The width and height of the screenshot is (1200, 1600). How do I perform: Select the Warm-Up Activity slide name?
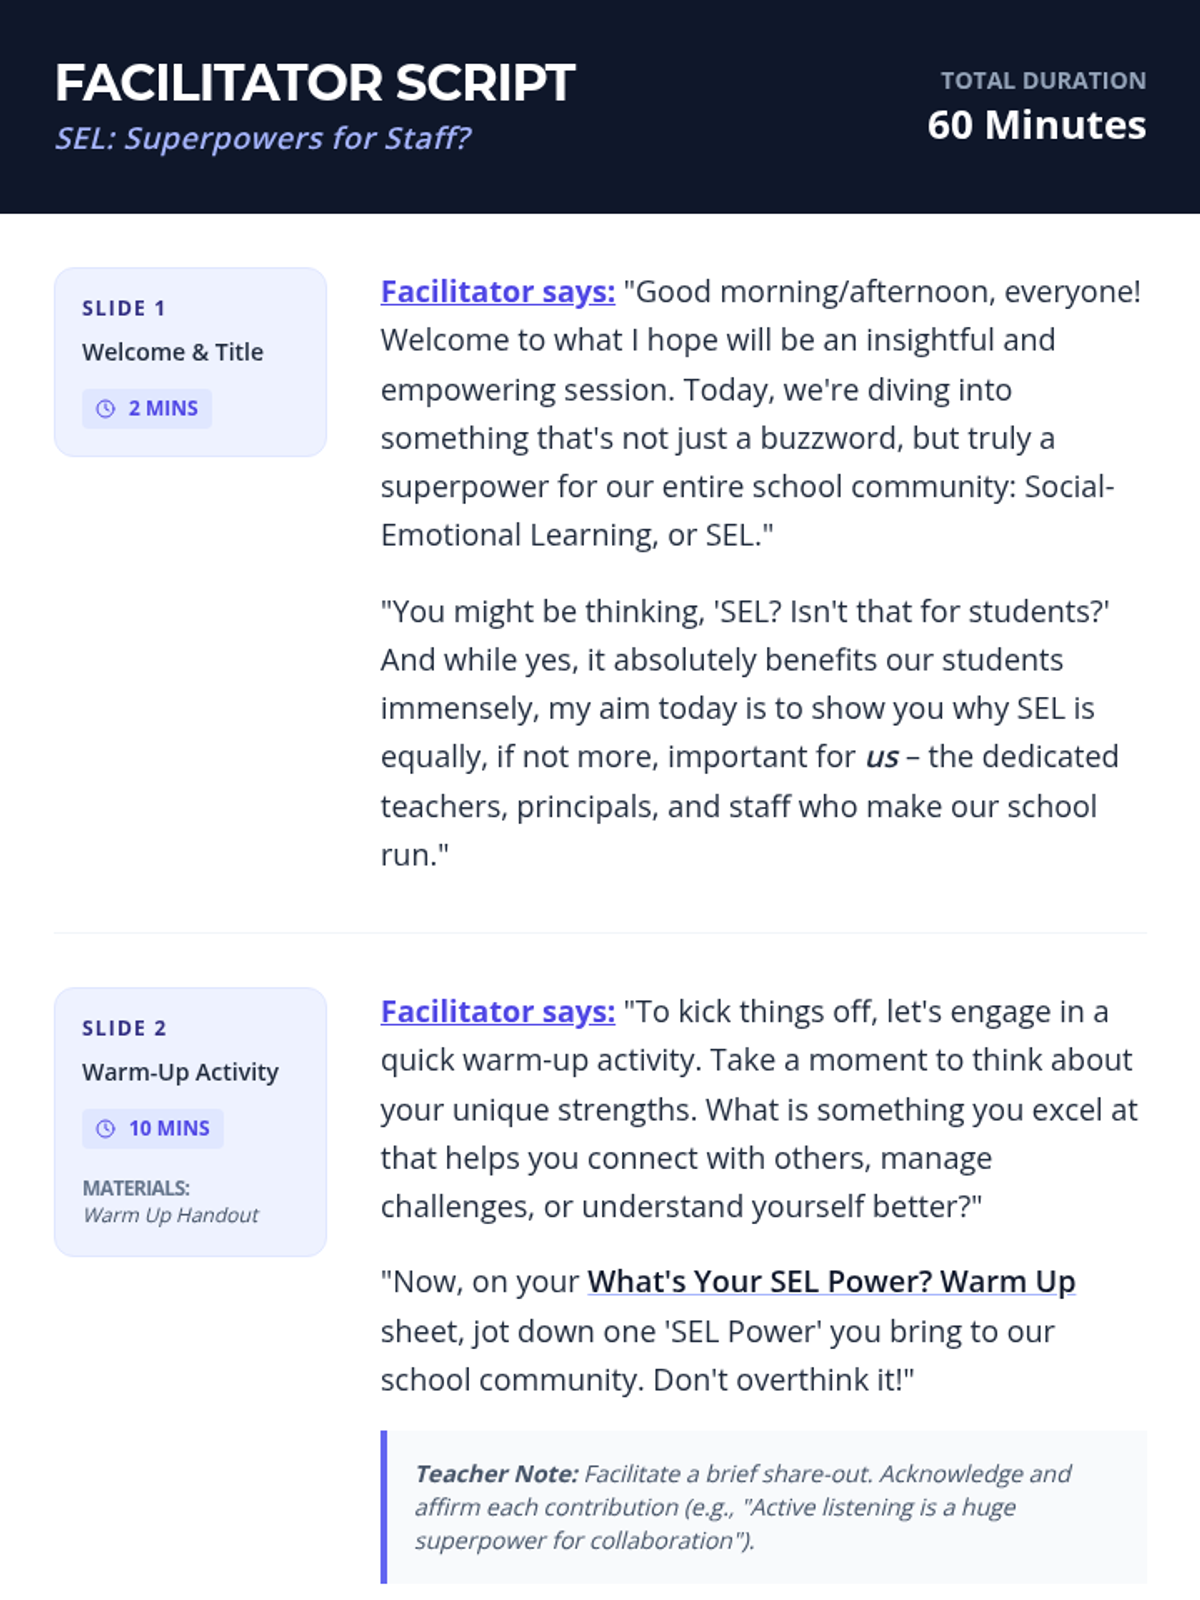click(x=180, y=1072)
